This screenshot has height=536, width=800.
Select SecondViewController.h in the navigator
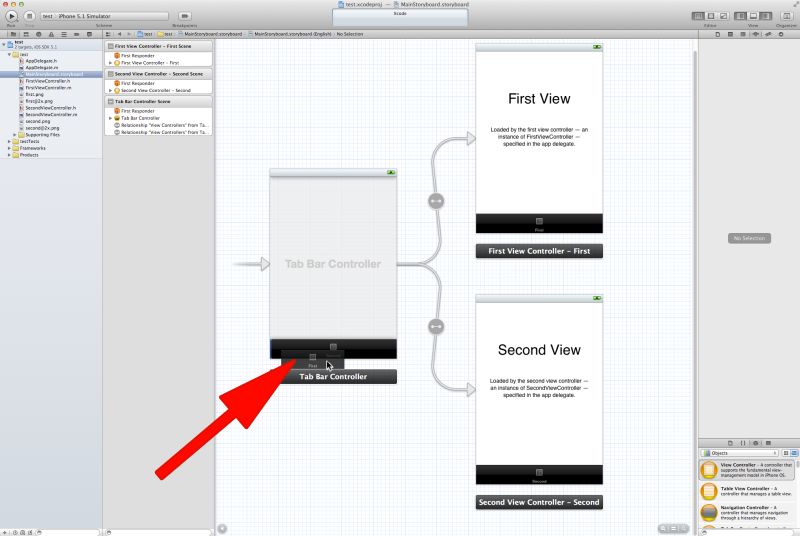point(51,108)
